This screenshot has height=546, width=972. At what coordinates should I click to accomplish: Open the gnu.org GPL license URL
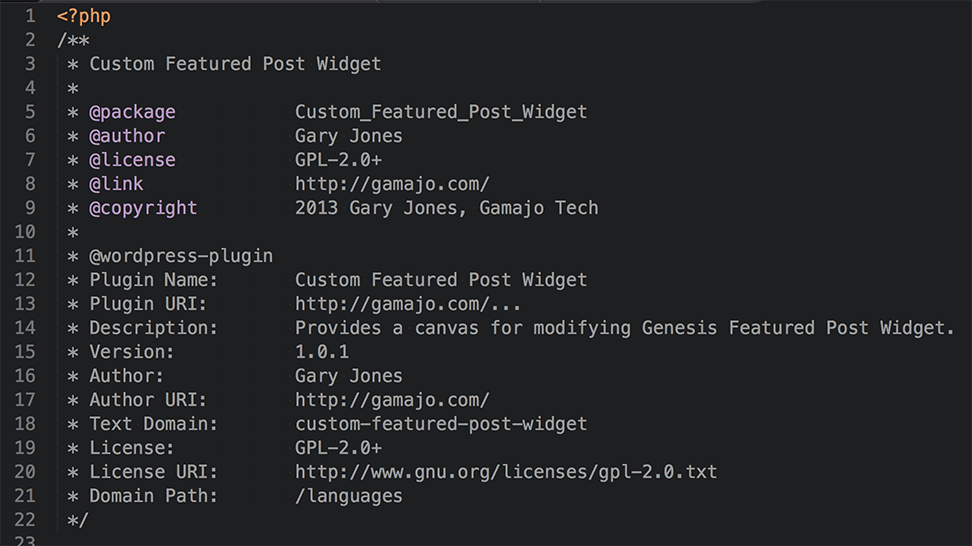pyautogui.click(x=505, y=472)
